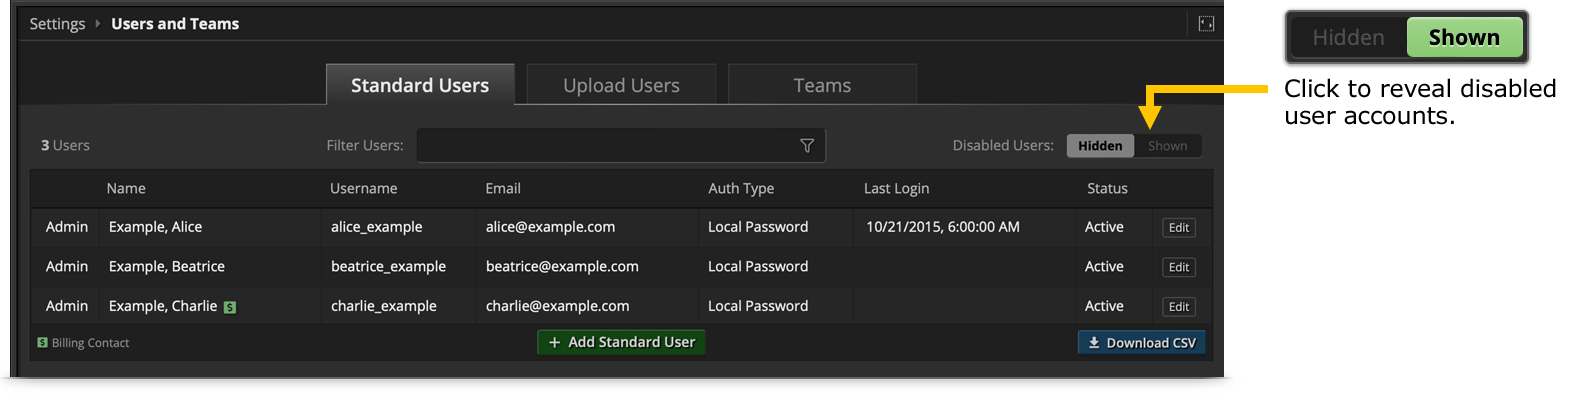The height and width of the screenshot is (396, 1580).
Task: Click the billing contact badge beside Charlie
Action: pyautogui.click(x=230, y=307)
